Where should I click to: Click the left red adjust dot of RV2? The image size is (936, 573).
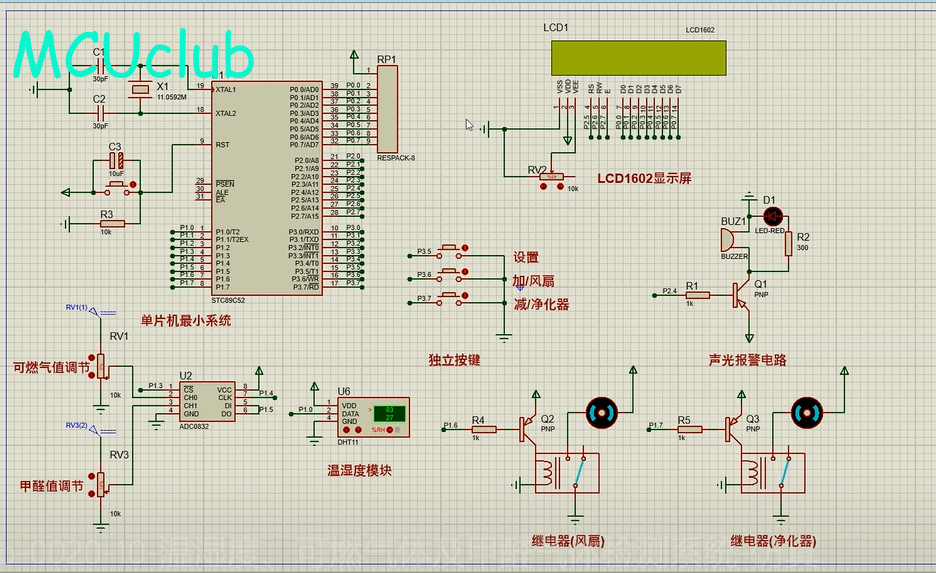[x=543, y=187]
